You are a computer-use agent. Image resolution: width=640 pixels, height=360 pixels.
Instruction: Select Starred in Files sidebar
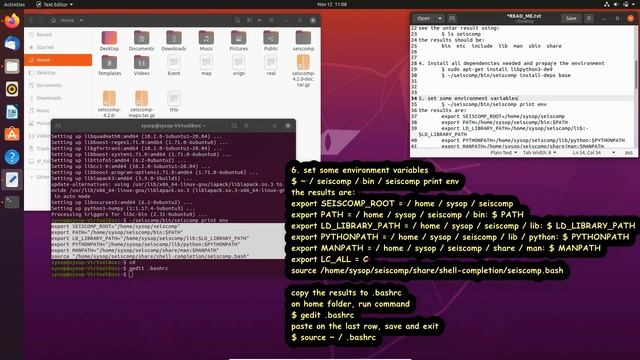[x=58, y=47]
